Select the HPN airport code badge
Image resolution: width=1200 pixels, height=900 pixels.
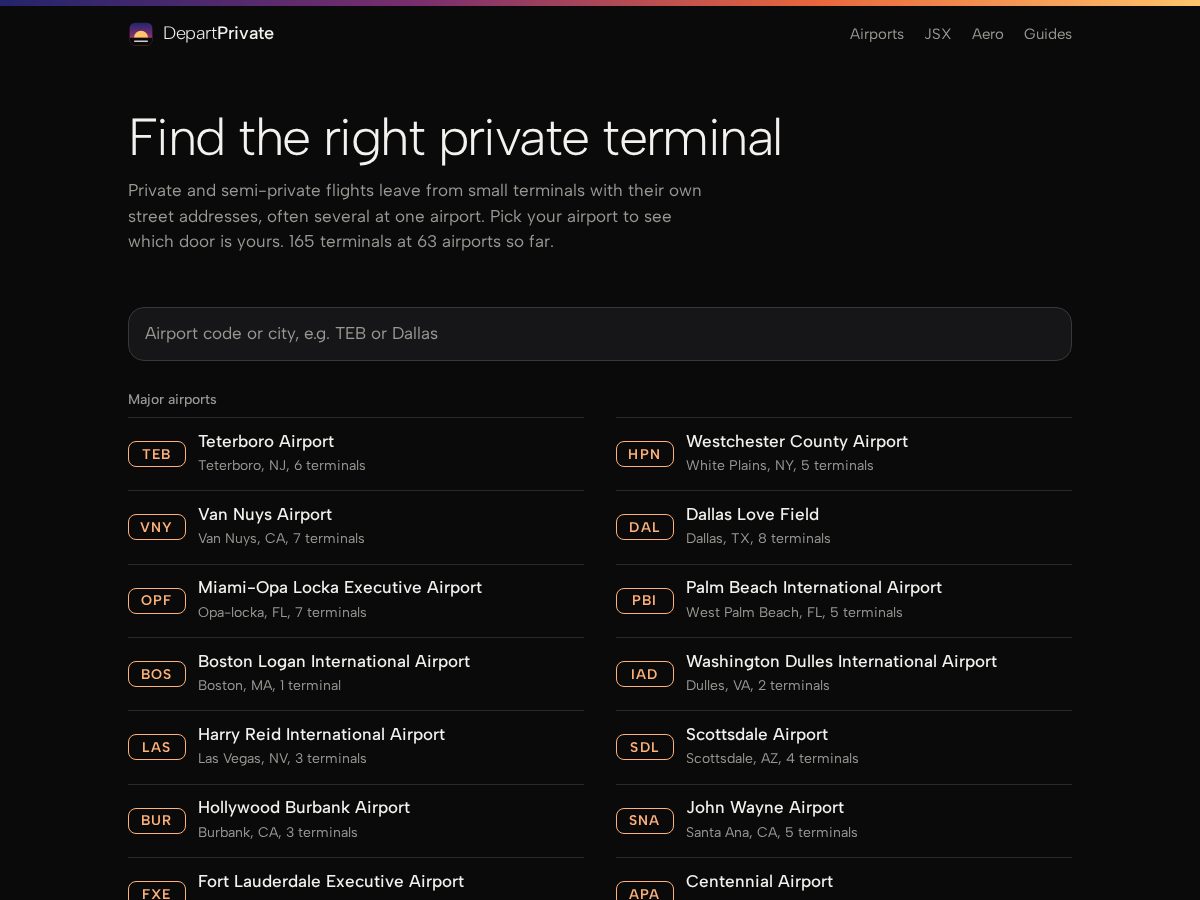(645, 454)
